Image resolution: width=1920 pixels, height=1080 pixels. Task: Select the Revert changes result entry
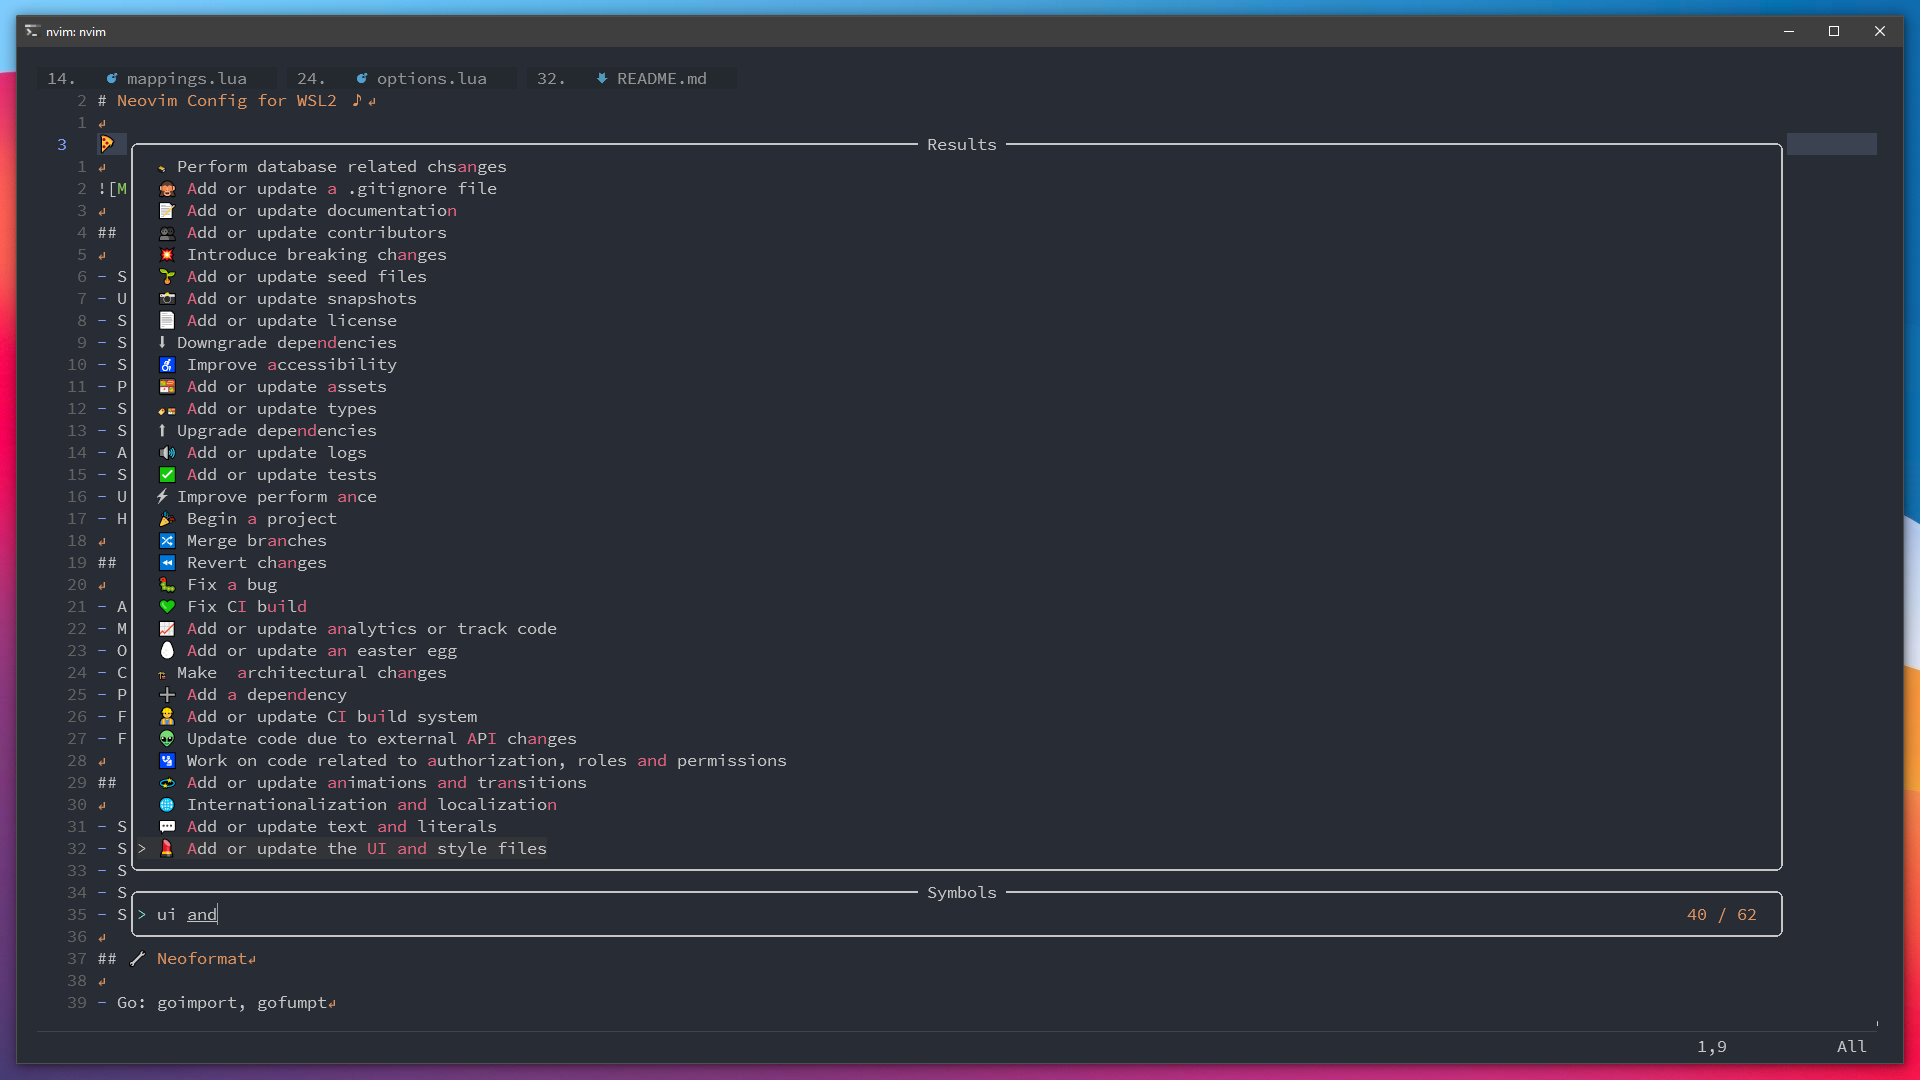256,563
